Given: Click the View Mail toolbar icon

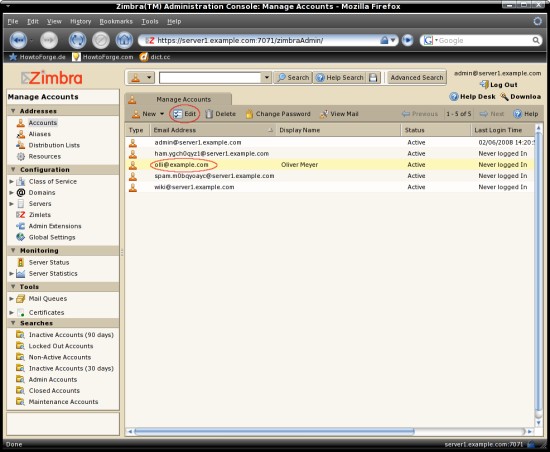Looking at the screenshot, I should point(324,114).
